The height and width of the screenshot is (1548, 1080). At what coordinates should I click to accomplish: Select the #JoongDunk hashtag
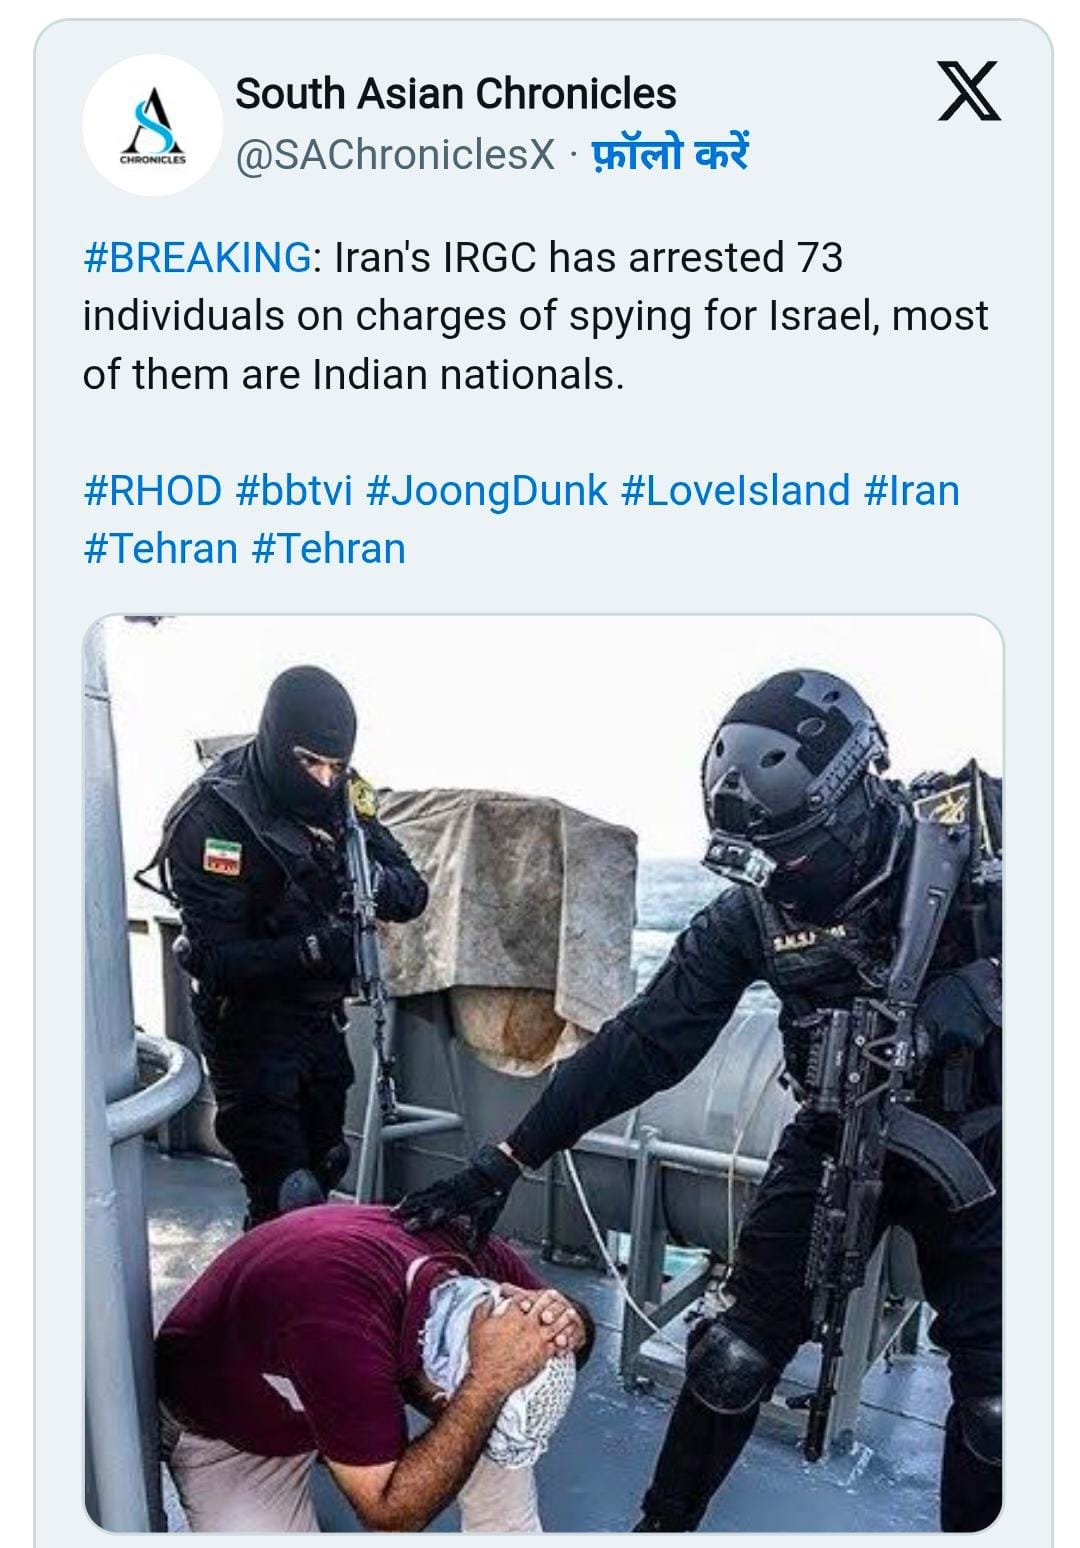pyautogui.click(x=486, y=491)
